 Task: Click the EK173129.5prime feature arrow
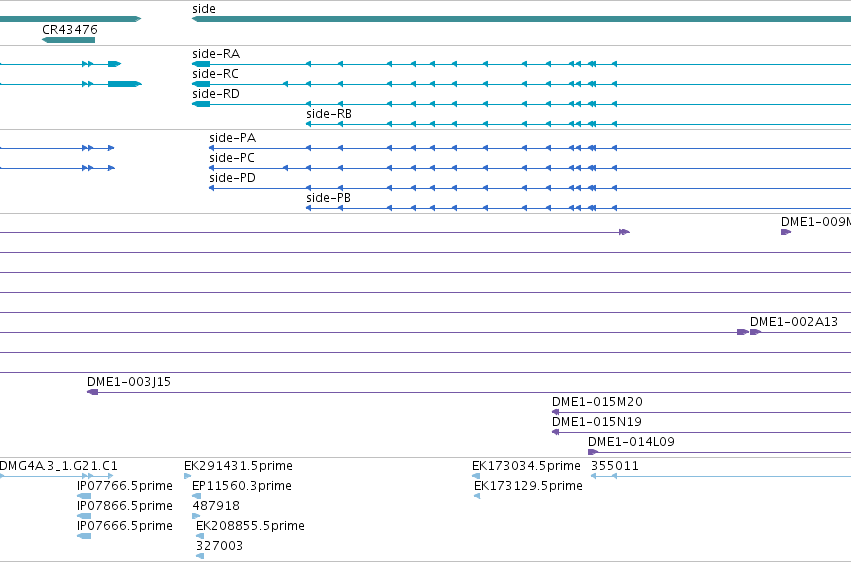pyautogui.click(x=477, y=496)
